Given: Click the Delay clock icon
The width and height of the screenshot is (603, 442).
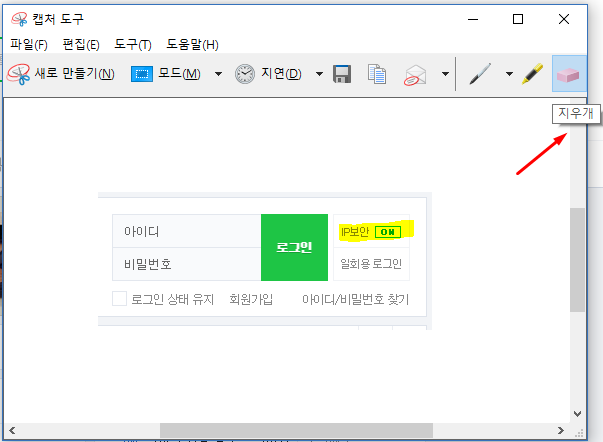Looking at the screenshot, I should tap(245, 74).
